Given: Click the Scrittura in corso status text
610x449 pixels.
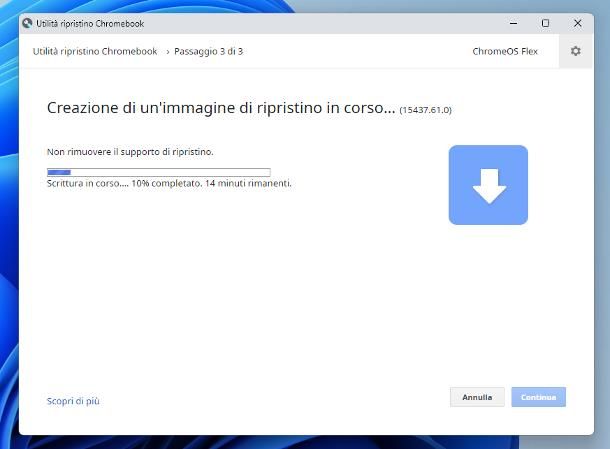Looking at the screenshot, I should point(169,183).
